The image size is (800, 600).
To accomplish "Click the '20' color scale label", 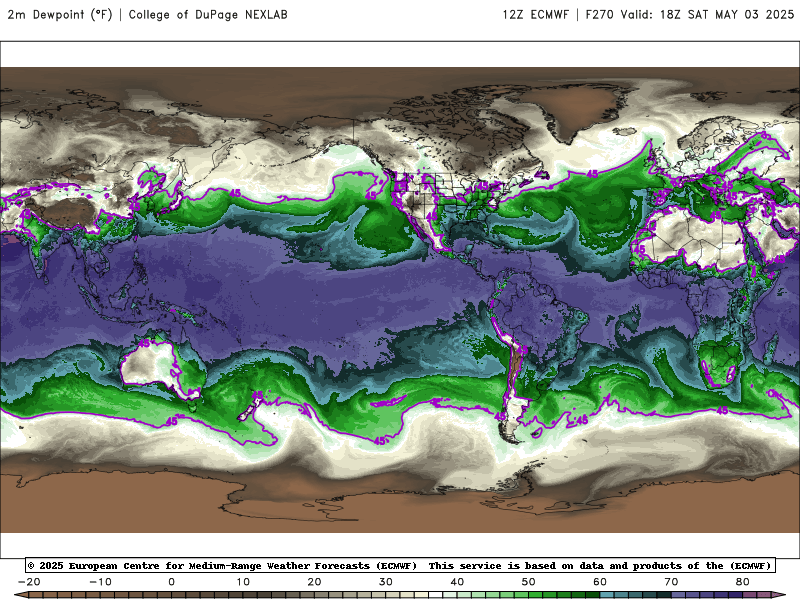I will point(314,582).
